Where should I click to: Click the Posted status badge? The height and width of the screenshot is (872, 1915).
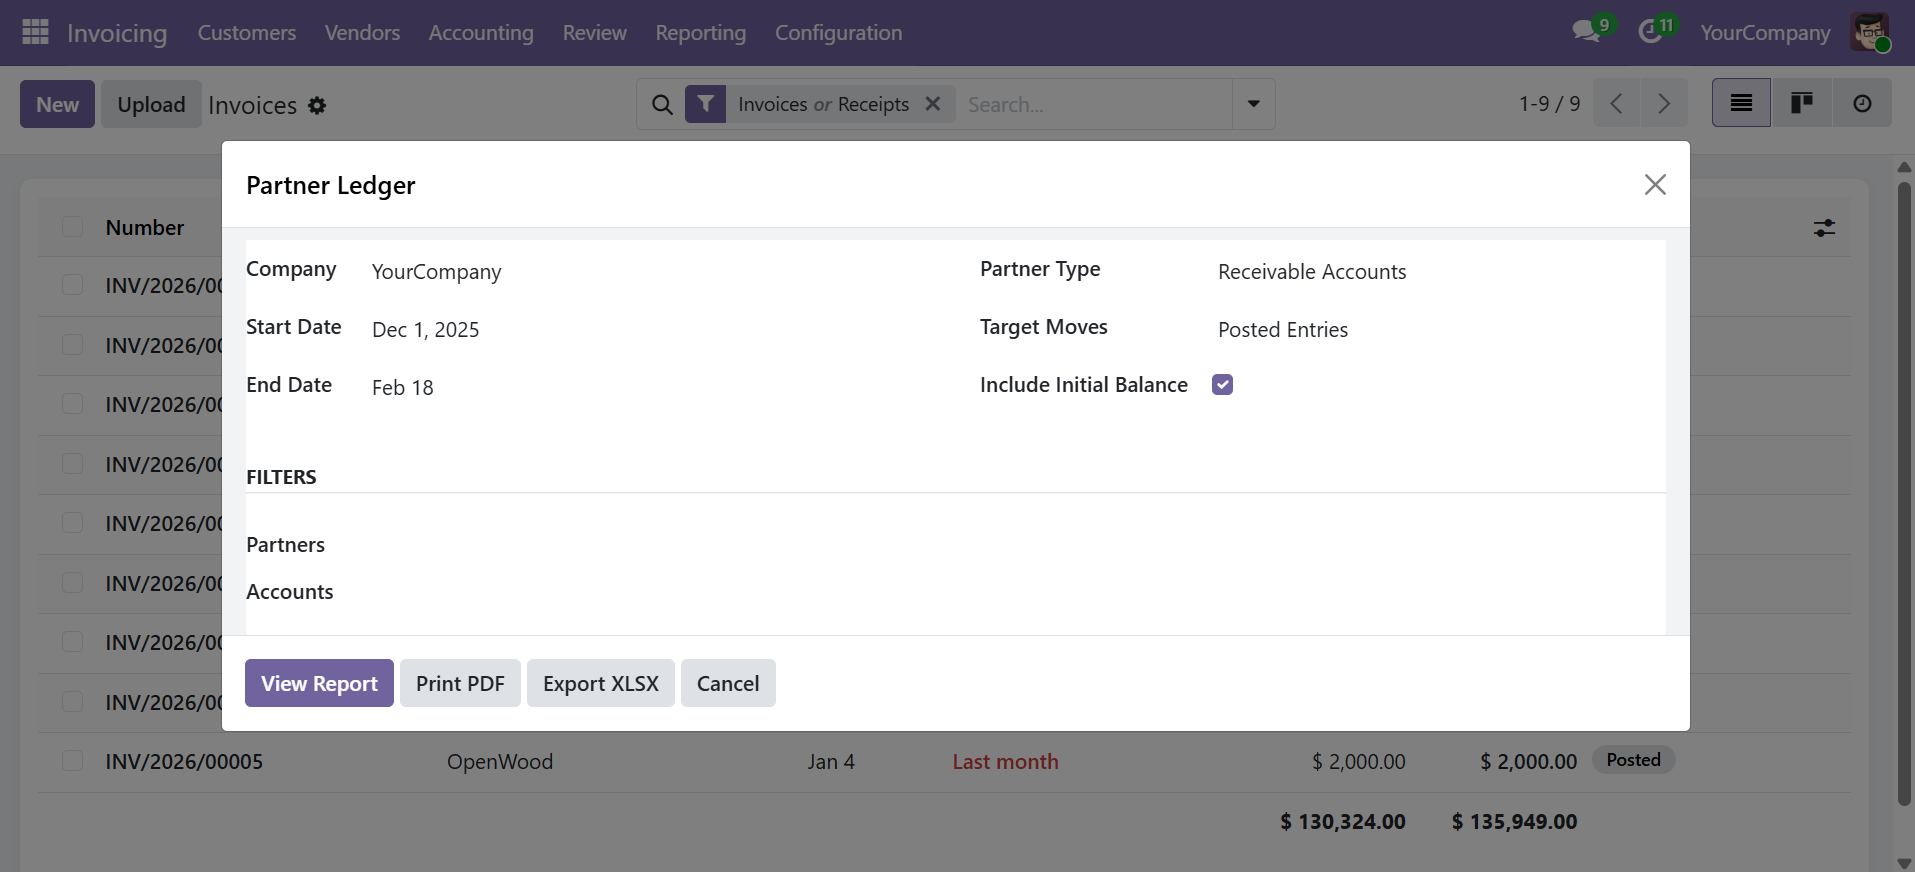pyautogui.click(x=1633, y=760)
